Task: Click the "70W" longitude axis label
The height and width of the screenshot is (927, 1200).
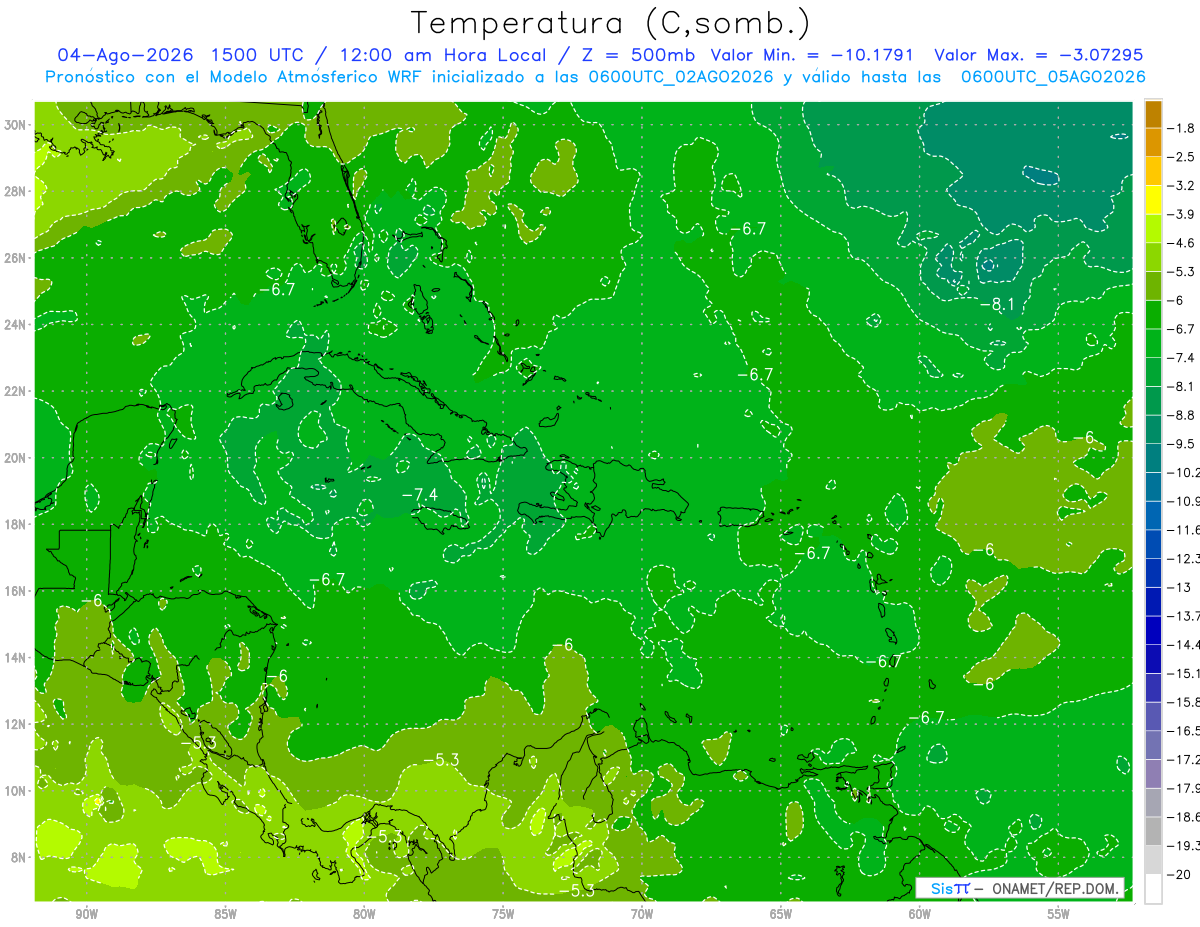Action: pyautogui.click(x=642, y=914)
